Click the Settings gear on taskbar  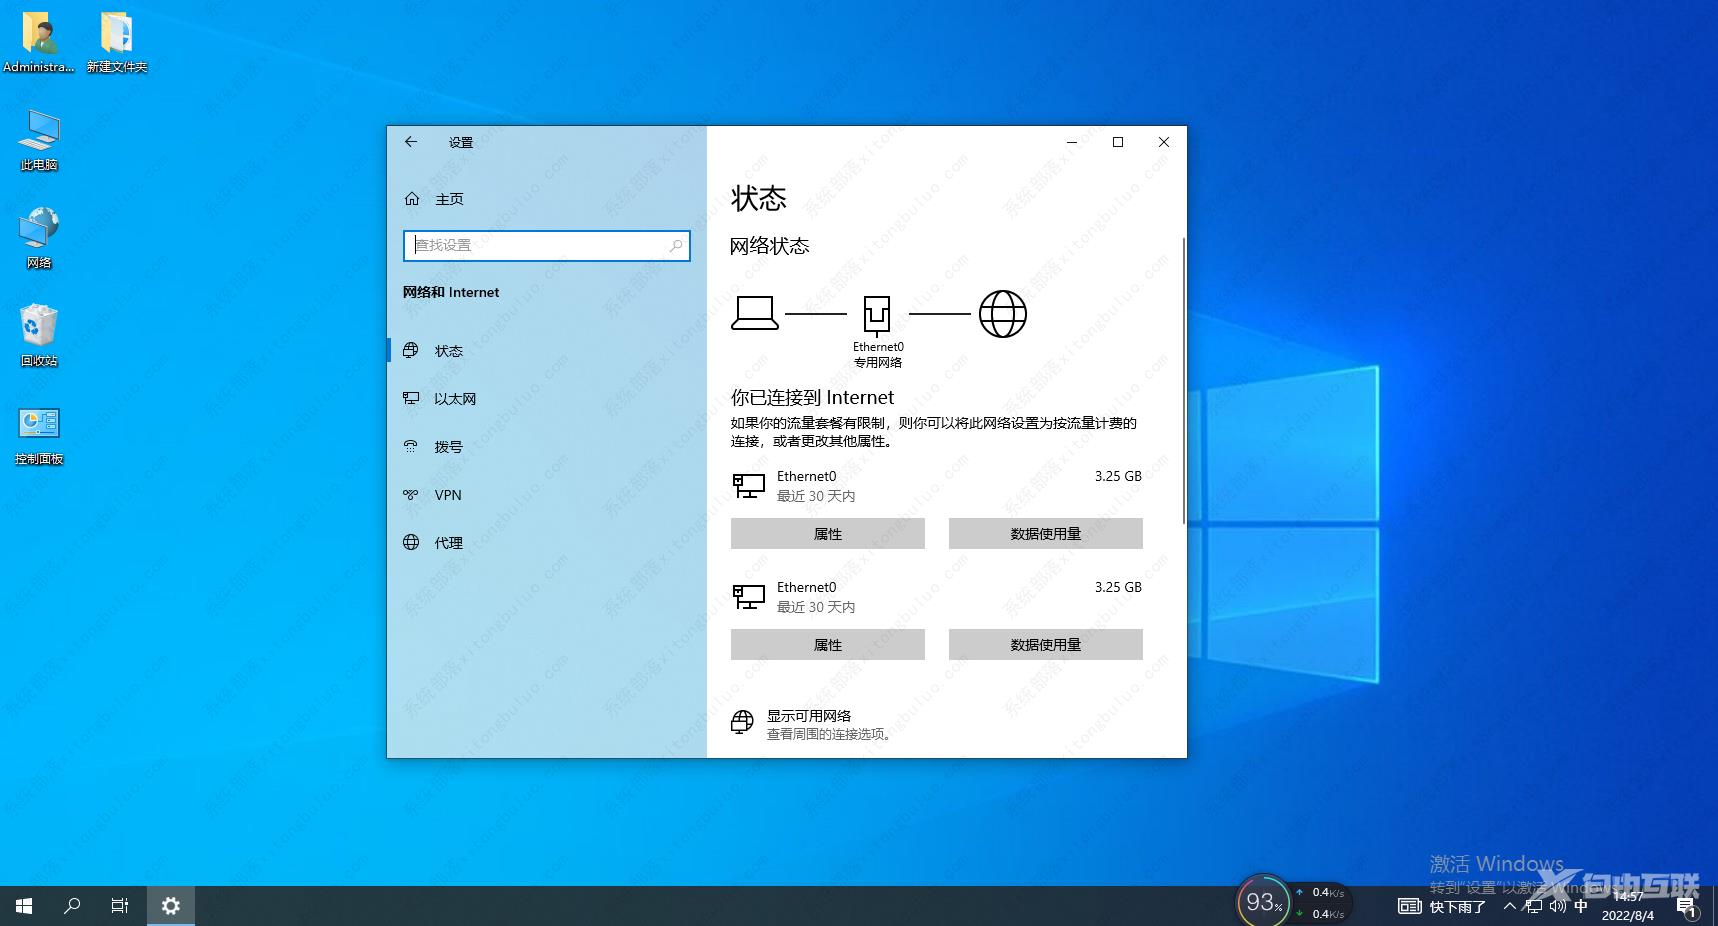pyautogui.click(x=171, y=906)
